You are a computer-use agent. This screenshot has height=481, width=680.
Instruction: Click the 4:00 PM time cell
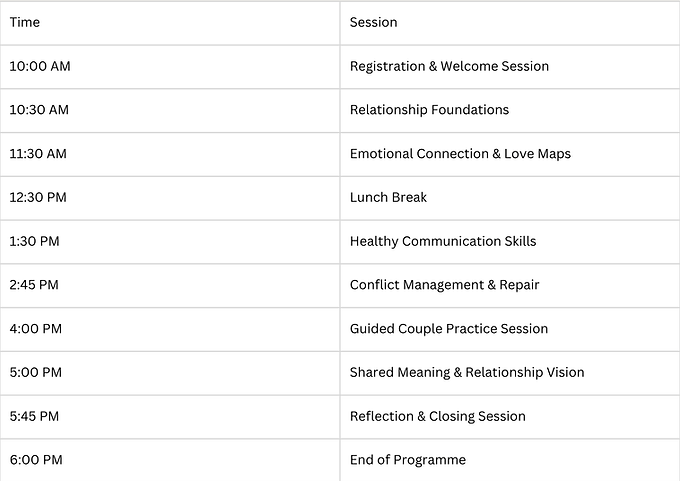(170, 329)
